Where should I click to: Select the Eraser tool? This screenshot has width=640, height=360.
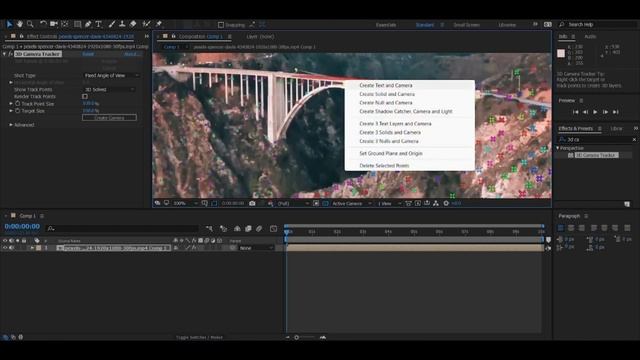133,24
